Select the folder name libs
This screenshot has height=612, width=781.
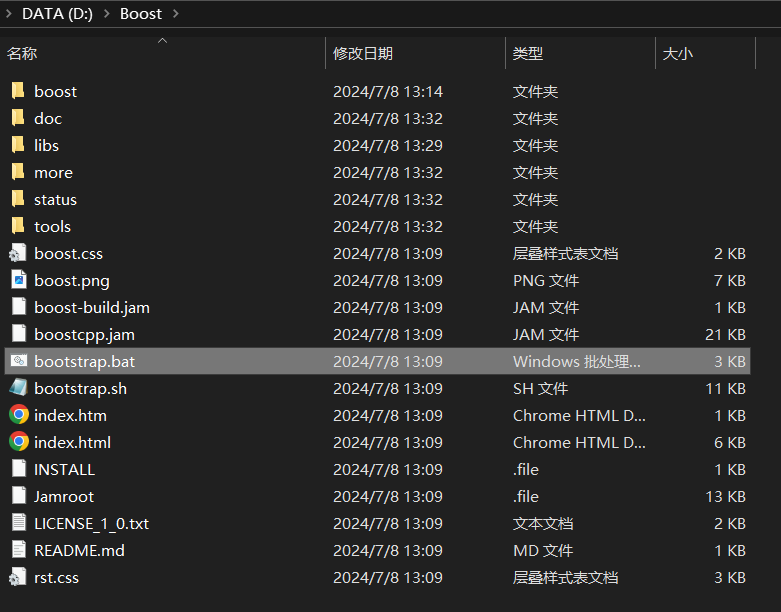click(x=46, y=145)
